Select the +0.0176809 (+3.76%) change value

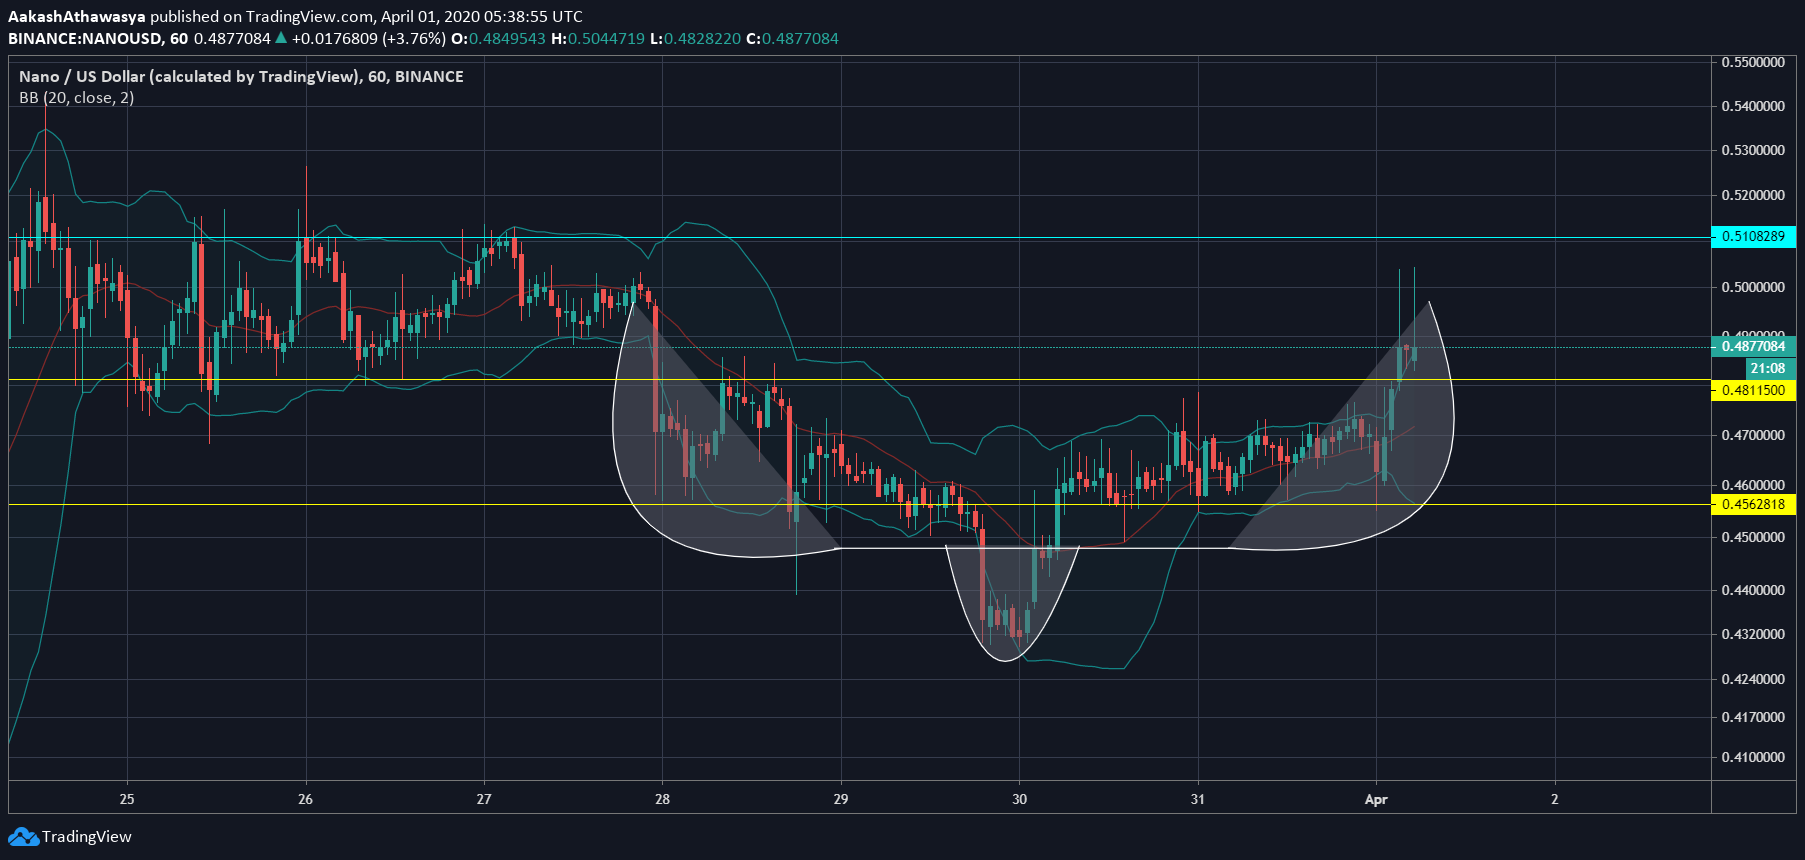[x=368, y=38]
